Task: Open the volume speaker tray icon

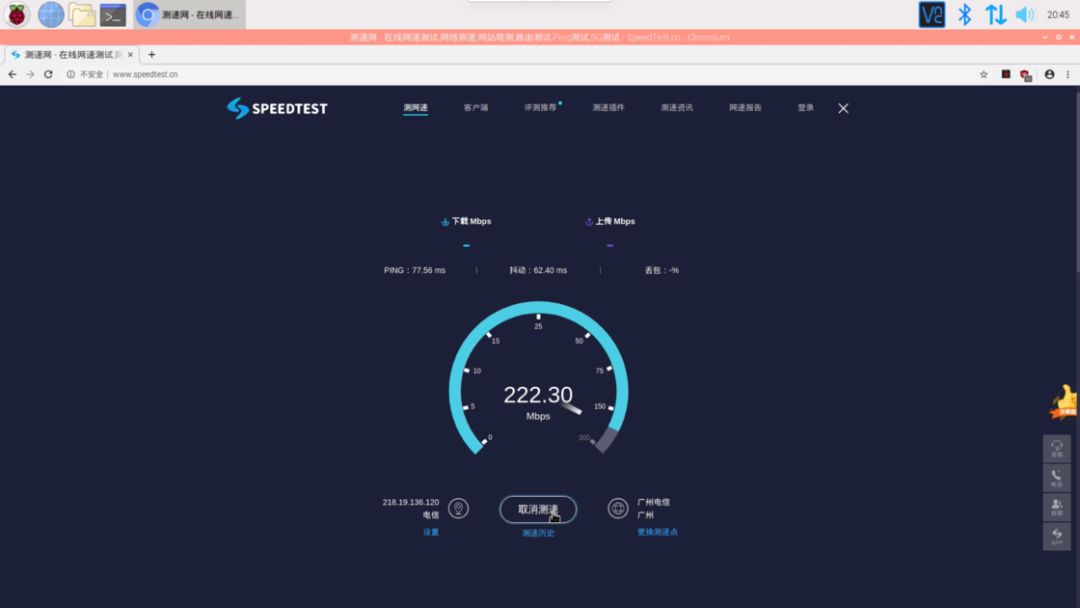Action: [1025, 14]
